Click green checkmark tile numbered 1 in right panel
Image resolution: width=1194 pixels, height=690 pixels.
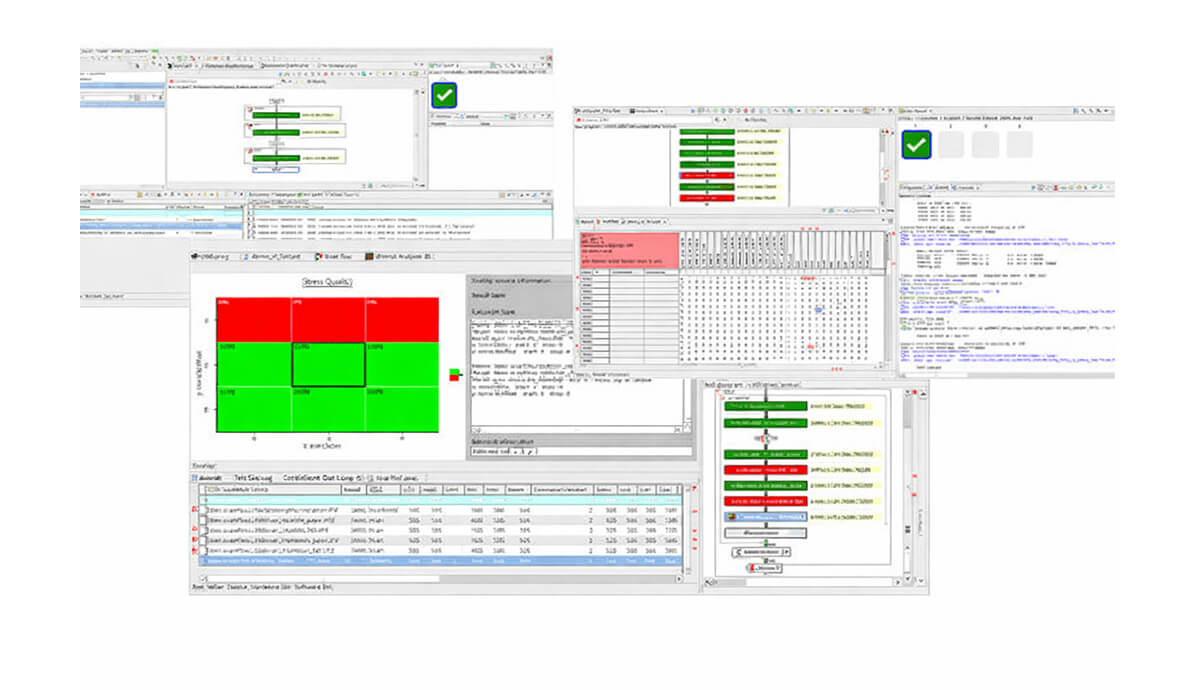click(916, 144)
